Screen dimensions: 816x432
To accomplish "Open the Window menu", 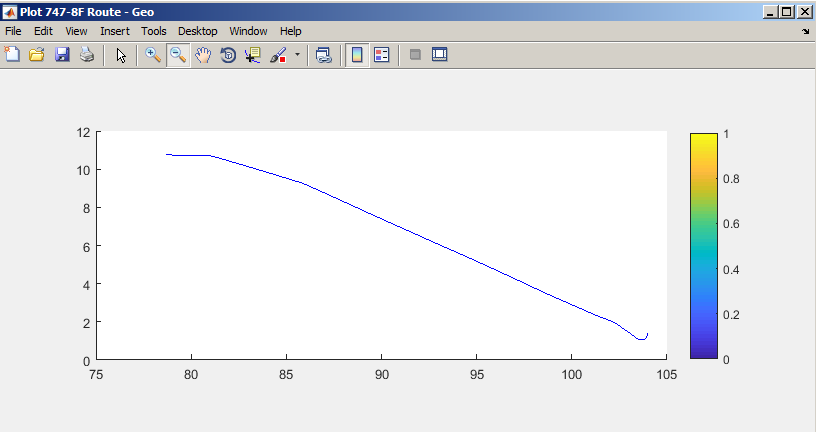I will 248,31.
